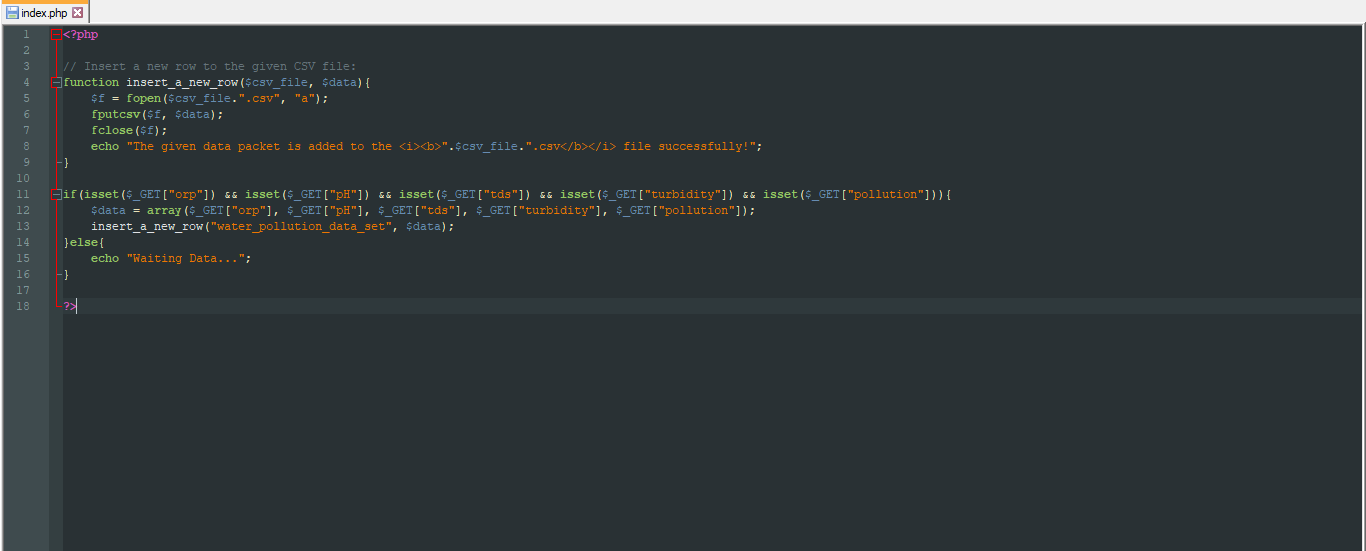Screen dimensions: 1366x551
Task: Click line number 3 in the margin
Action: (x=26, y=66)
